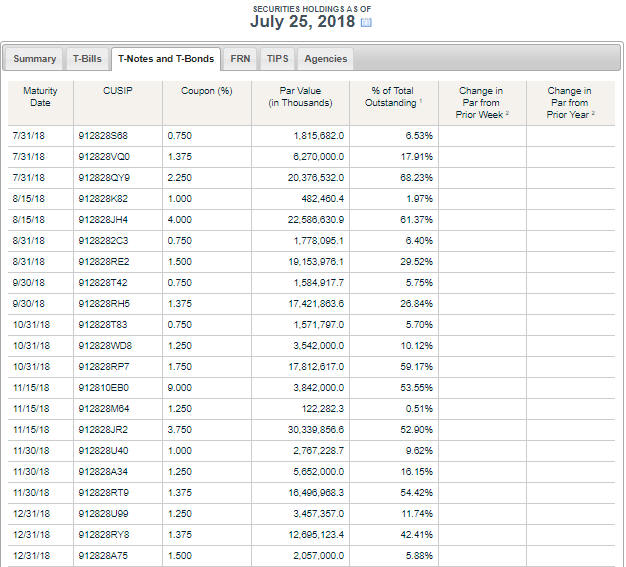This screenshot has height=567, width=626.
Task: Open the T-Bills tab
Action: pos(87,59)
